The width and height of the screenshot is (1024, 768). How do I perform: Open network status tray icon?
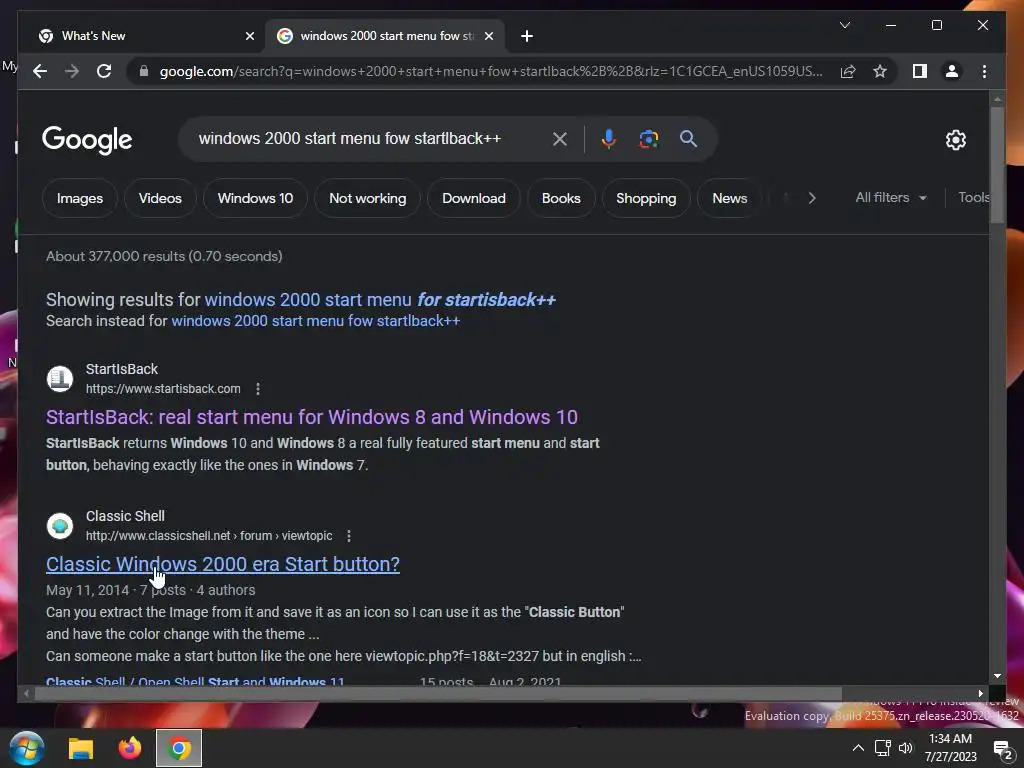click(883, 748)
